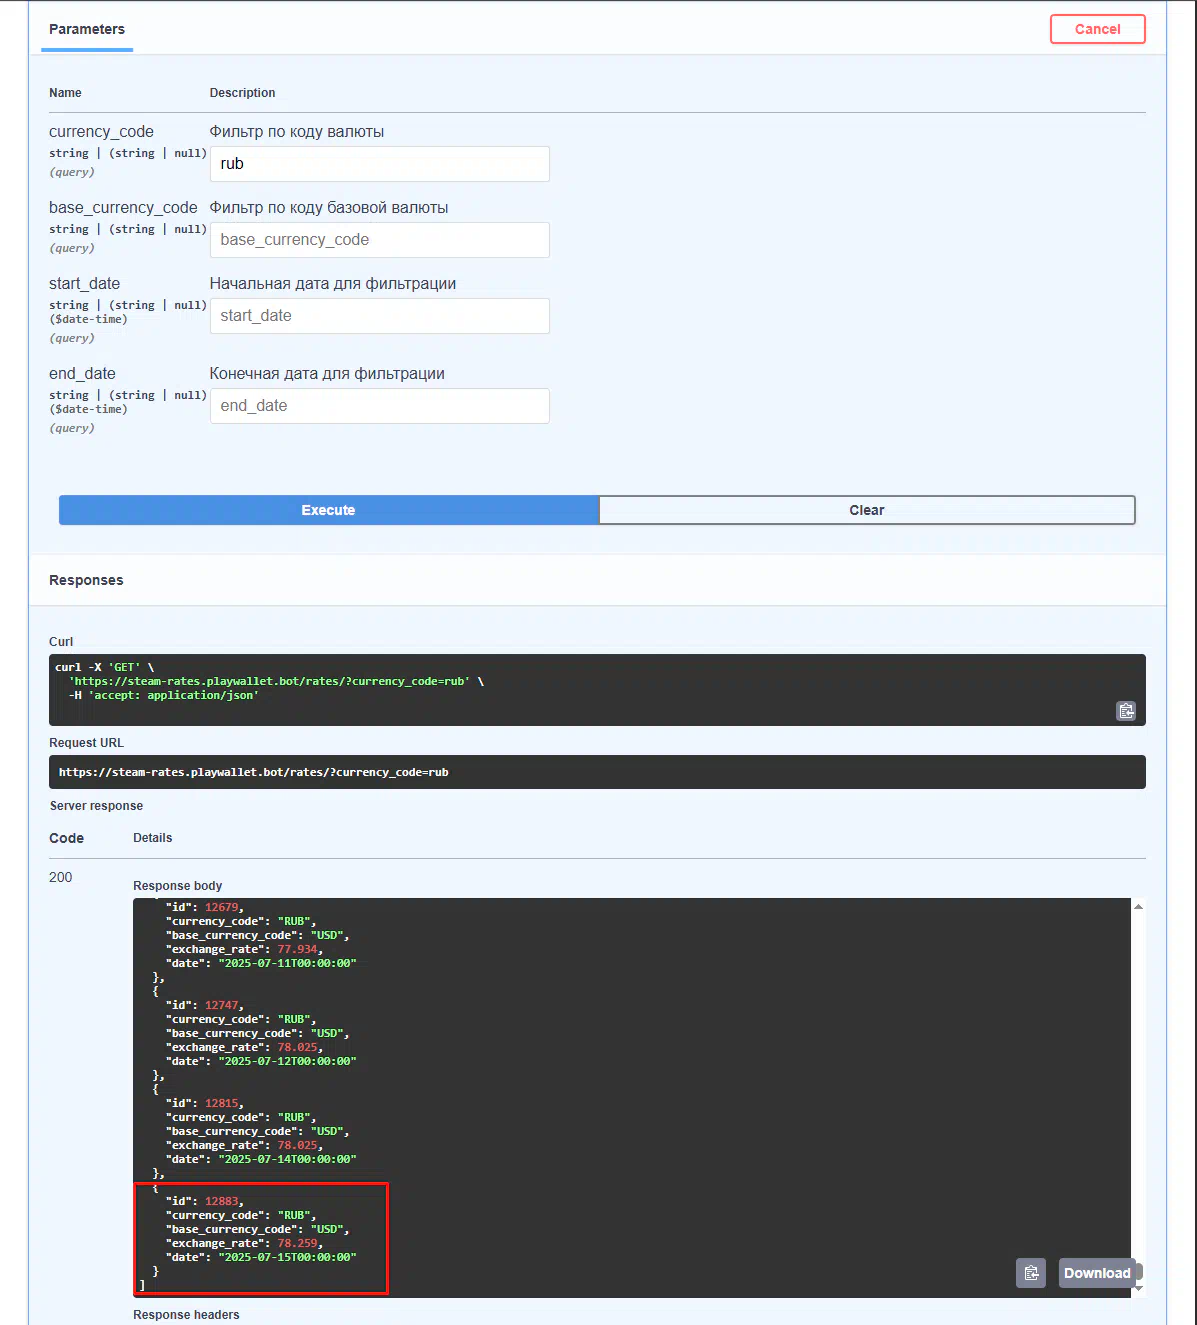The height and width of the screenshot is (1325, 1197).
Task: Click the base_currency_code parameter name
Action: (123, 208)
